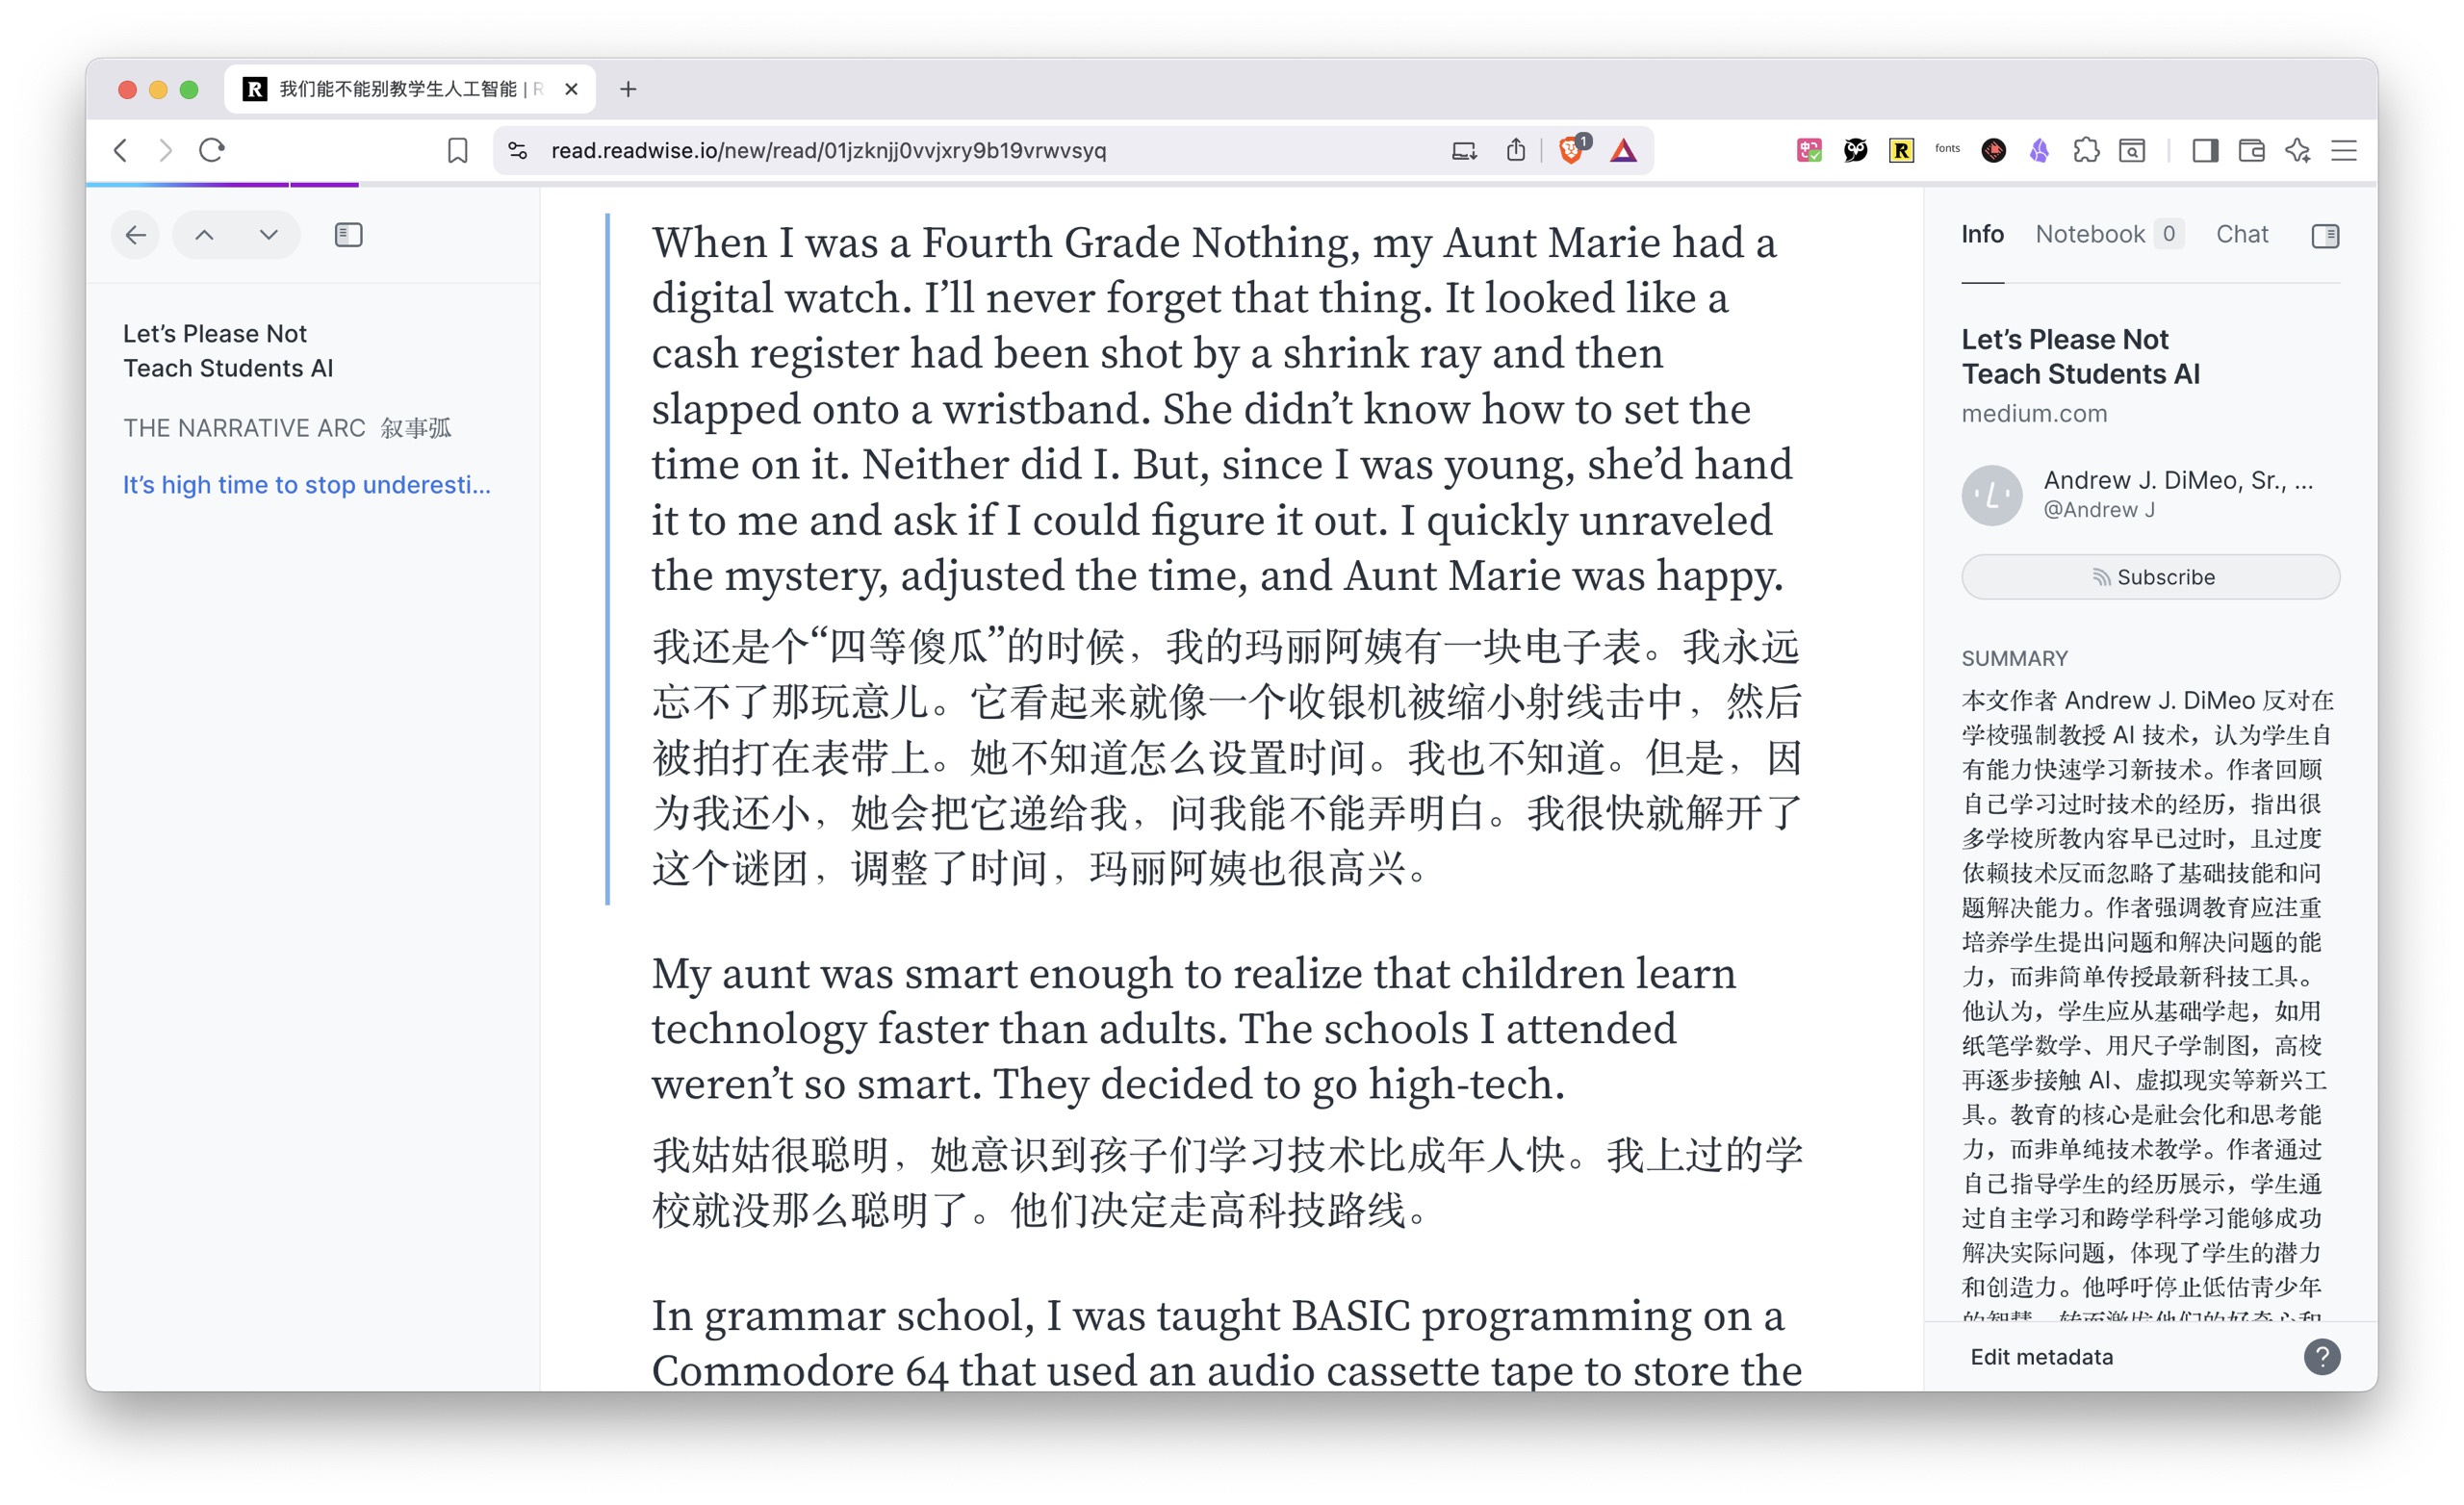
Task: Open the Readwise R extension
Action: 1900,150
